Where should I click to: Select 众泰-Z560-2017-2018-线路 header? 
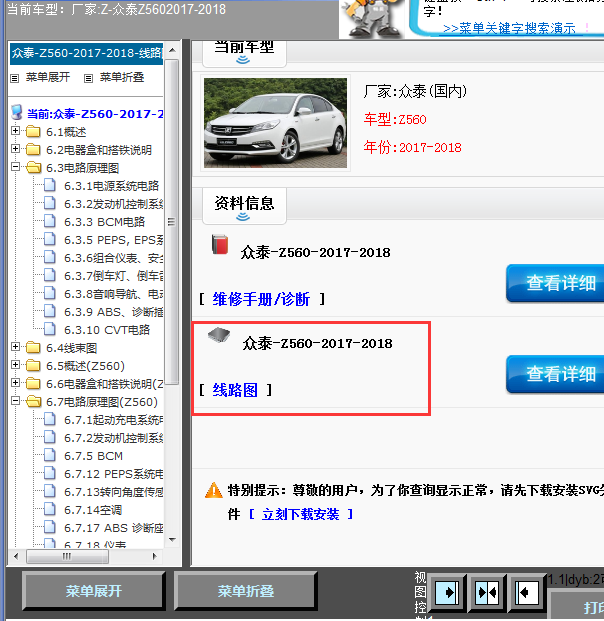(86, 53)
